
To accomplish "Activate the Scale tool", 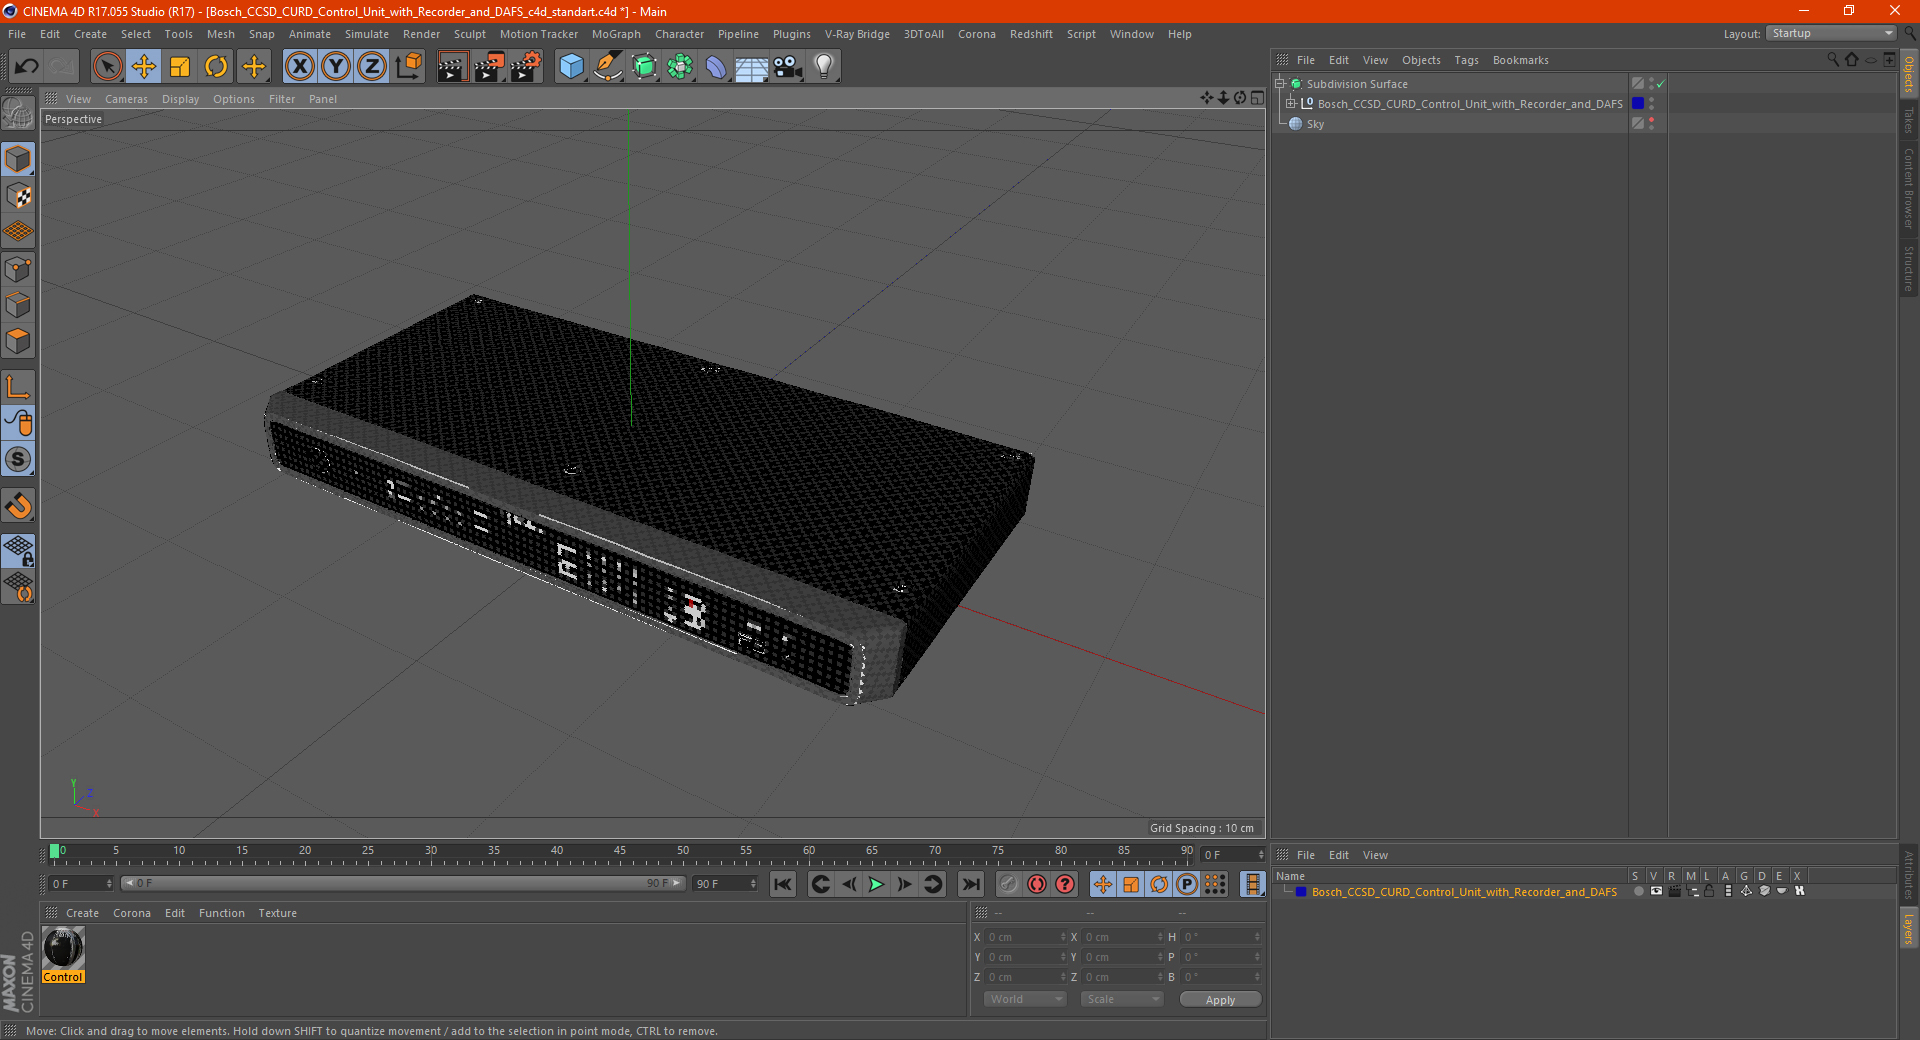I will coord(180,67).
